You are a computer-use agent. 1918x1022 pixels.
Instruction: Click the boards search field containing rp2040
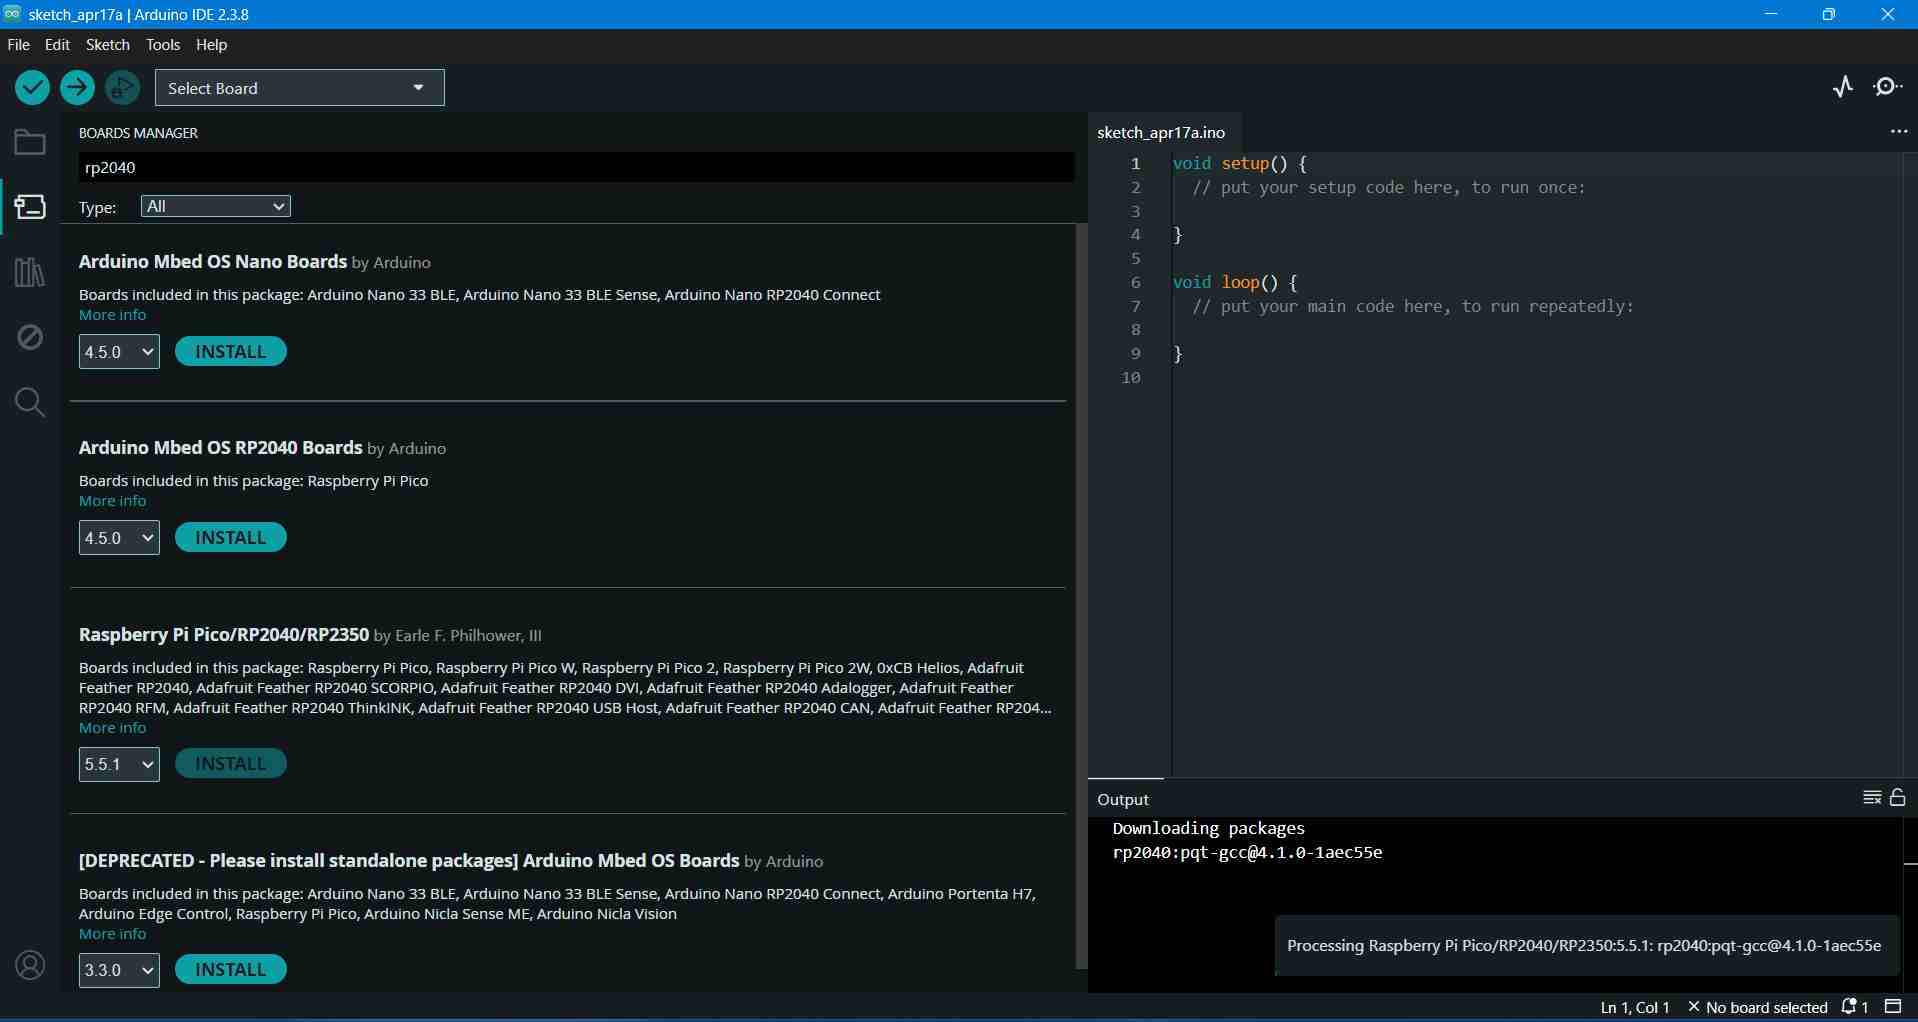click(576, 167)
